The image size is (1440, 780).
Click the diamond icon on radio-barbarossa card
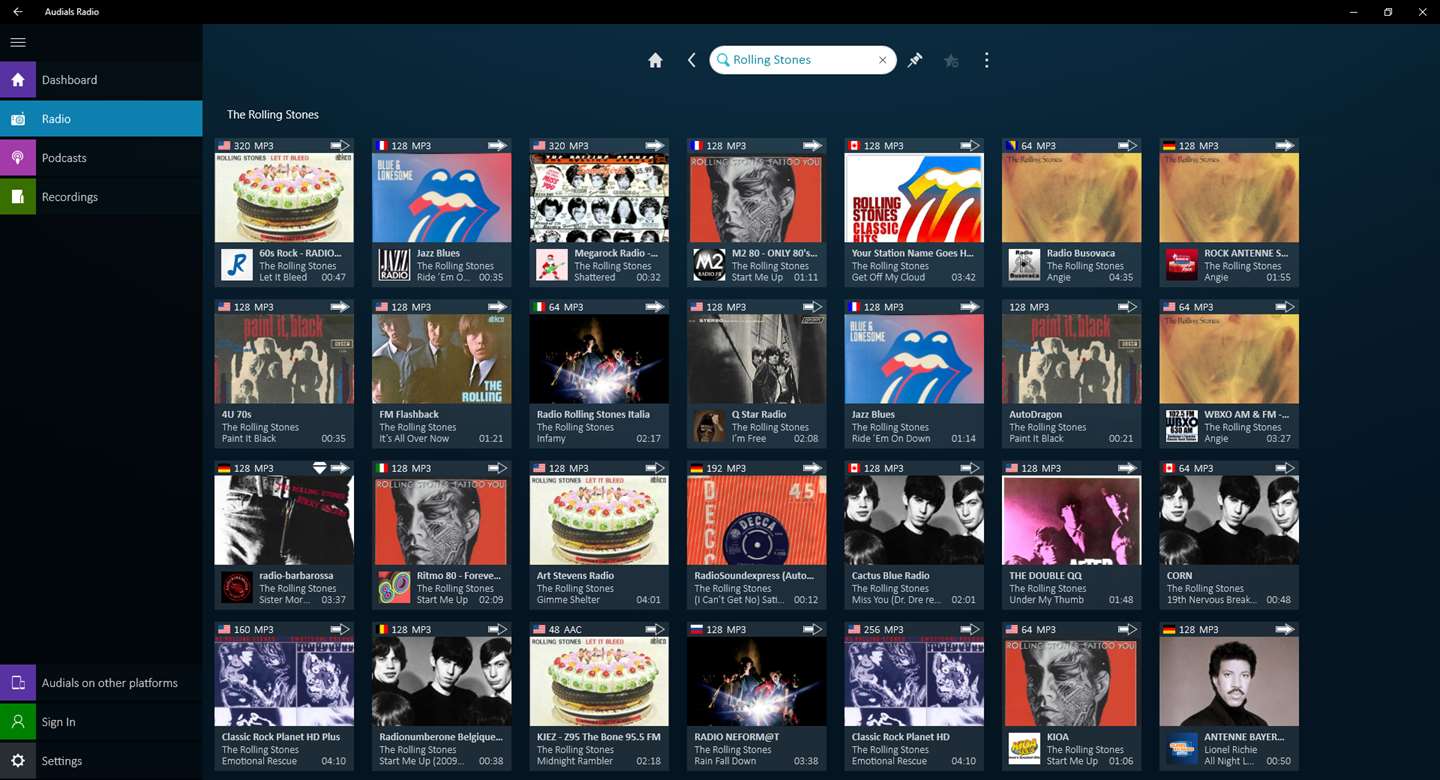pos(320,468)
